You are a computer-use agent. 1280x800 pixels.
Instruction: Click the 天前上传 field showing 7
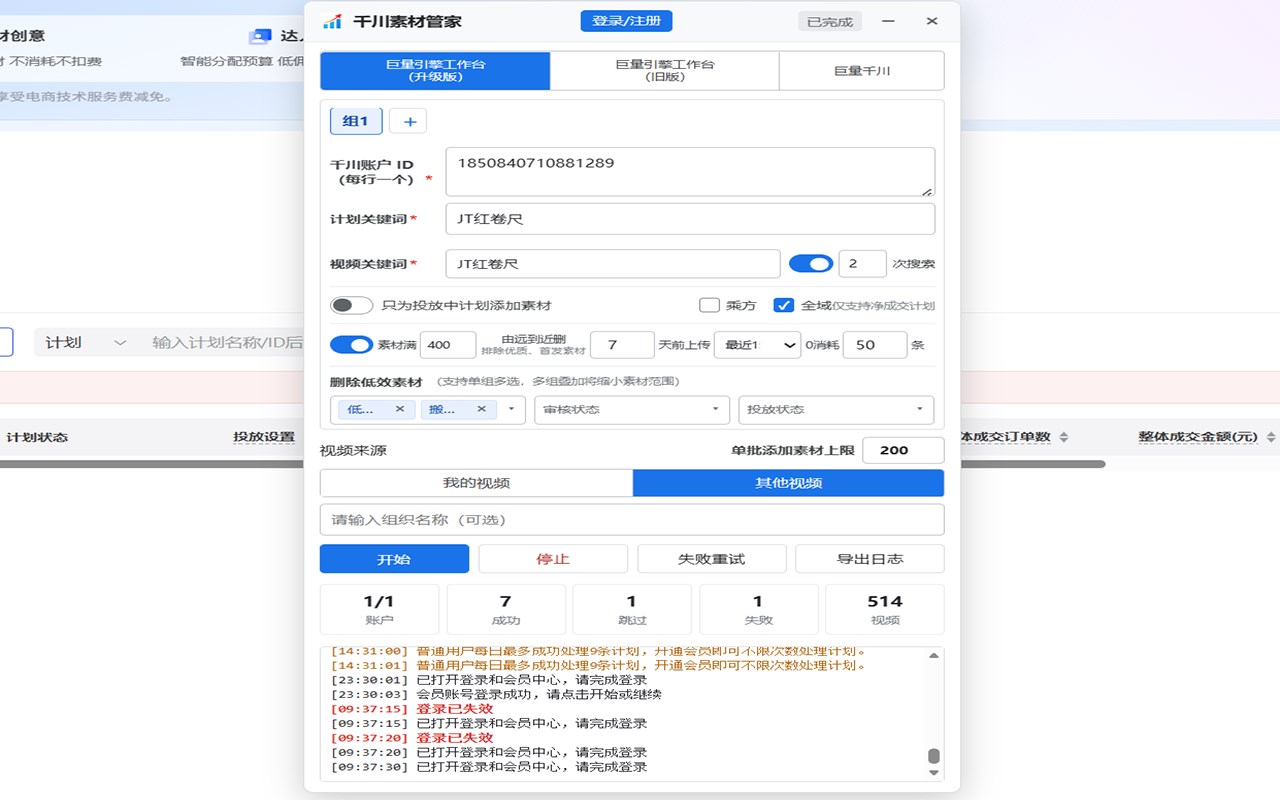622,345
